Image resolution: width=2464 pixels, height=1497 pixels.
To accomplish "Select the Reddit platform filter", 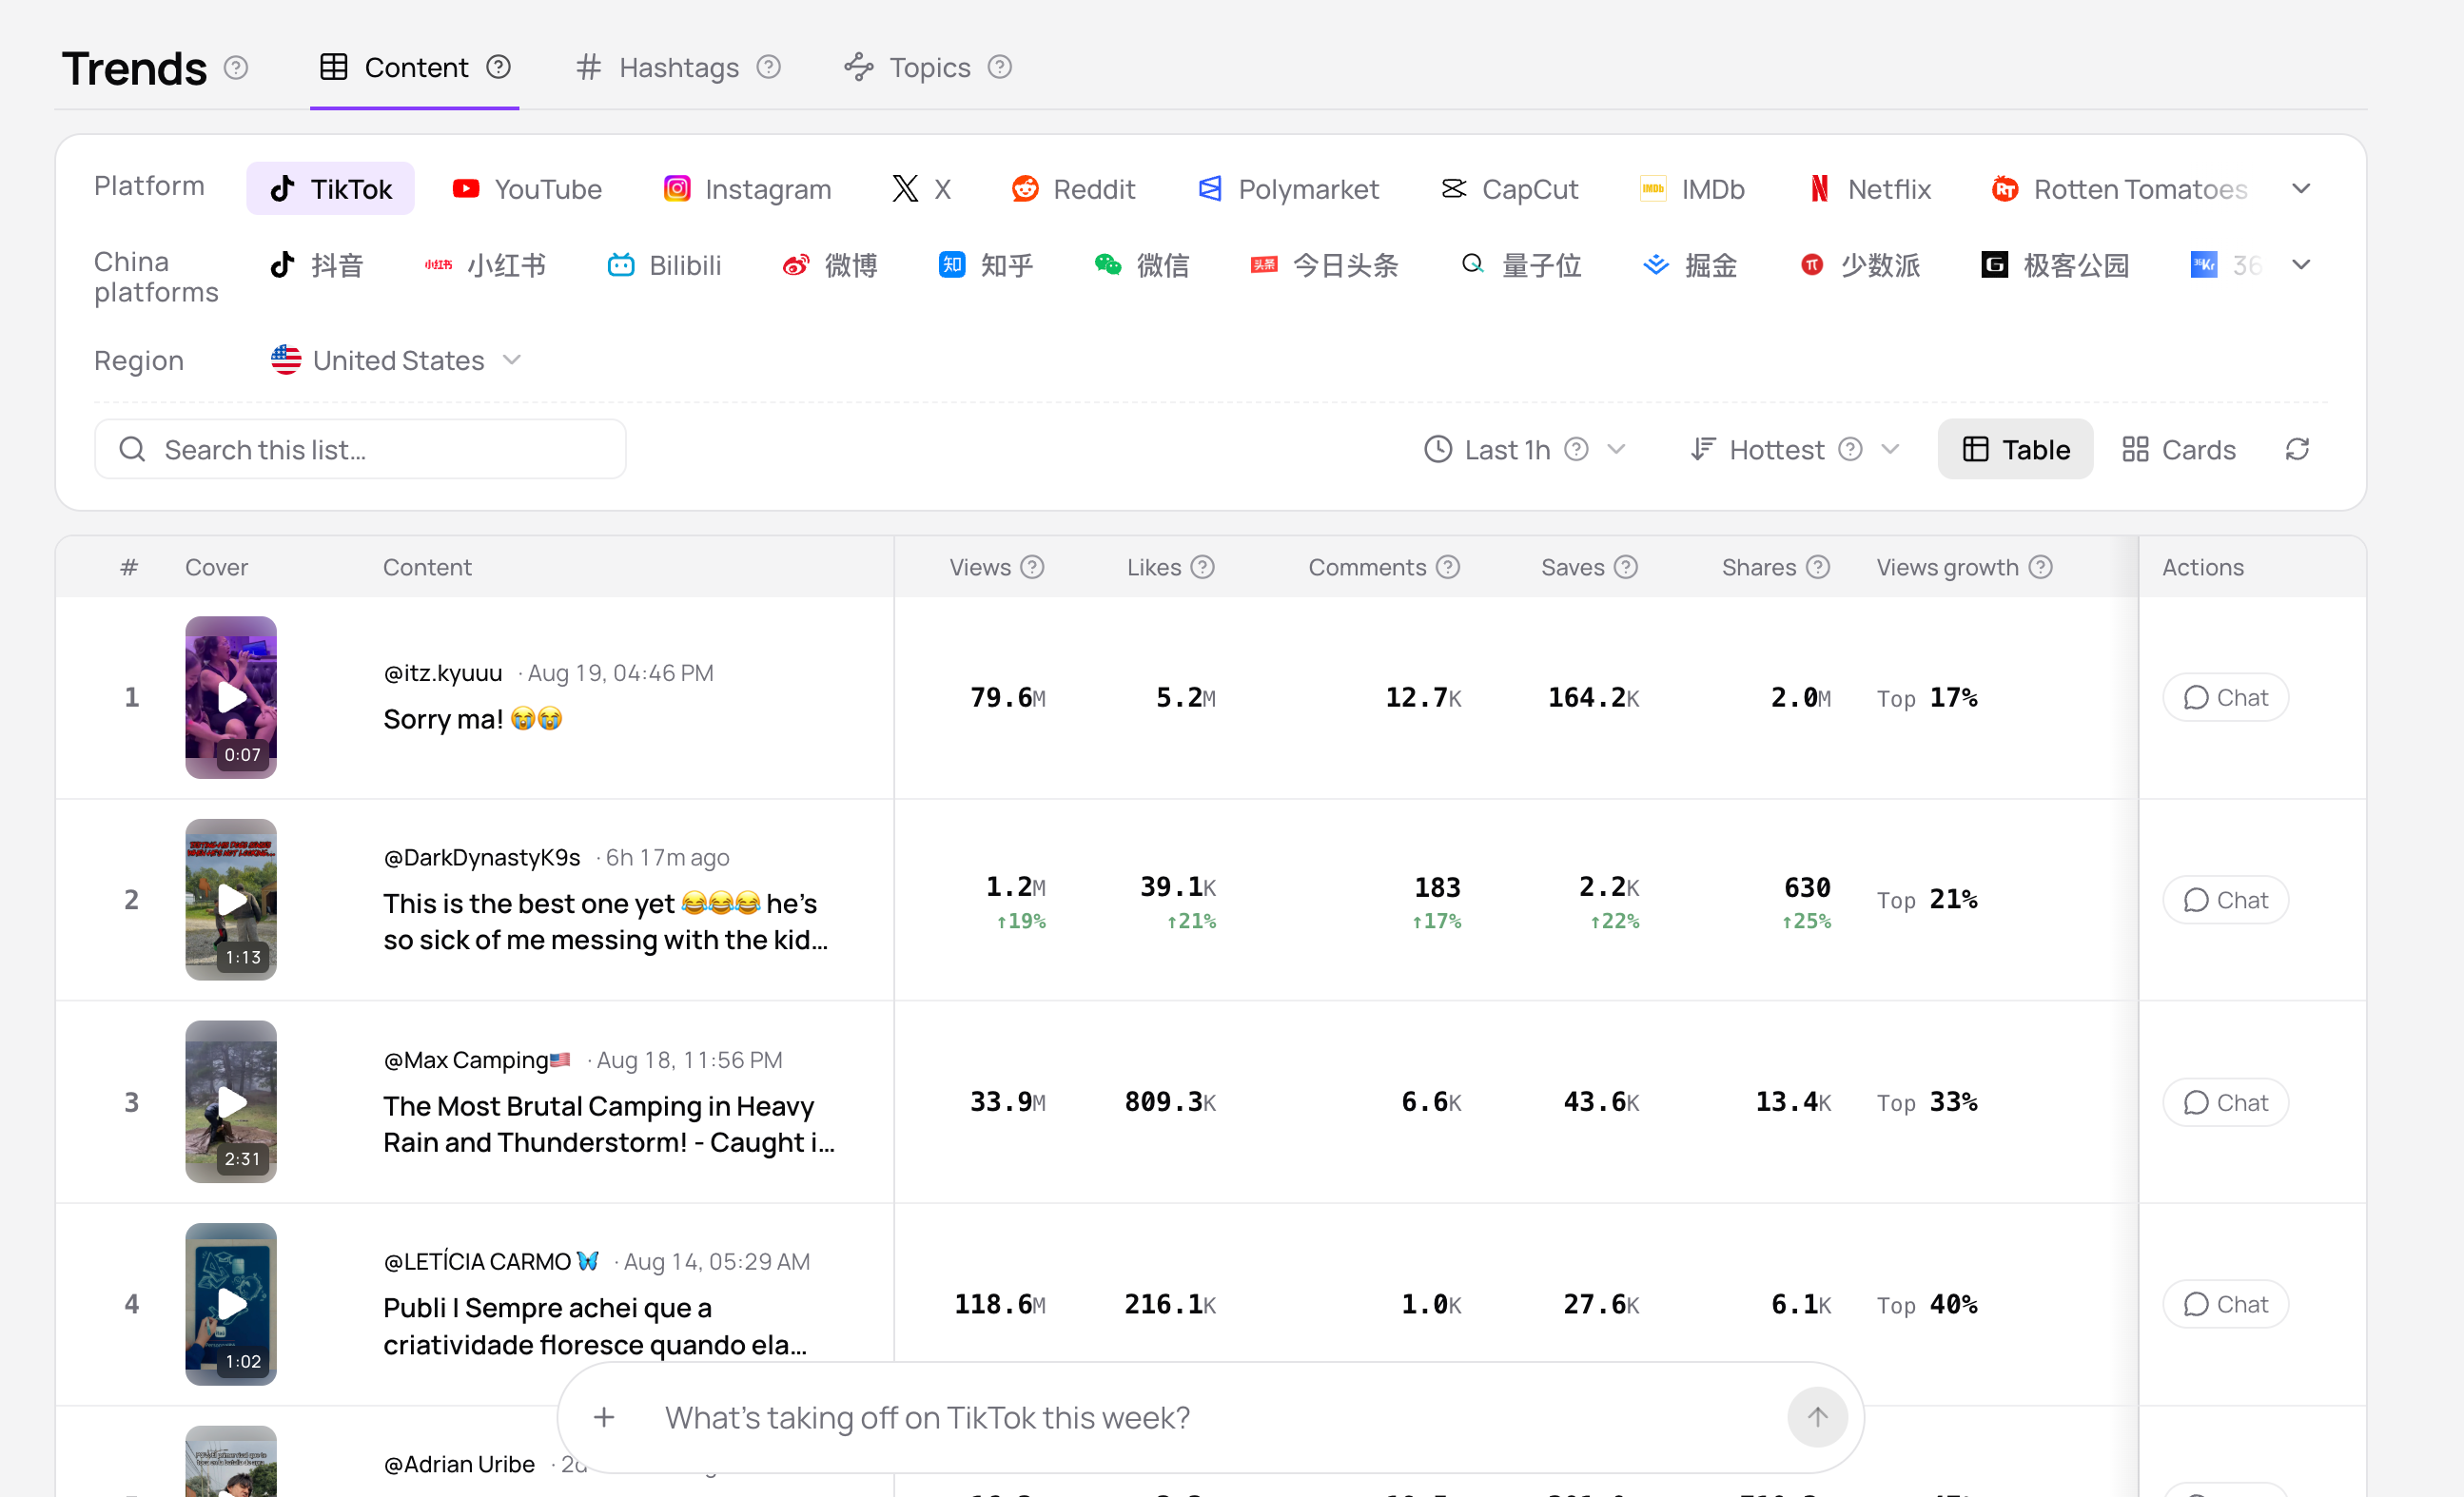I will 1073,189.
